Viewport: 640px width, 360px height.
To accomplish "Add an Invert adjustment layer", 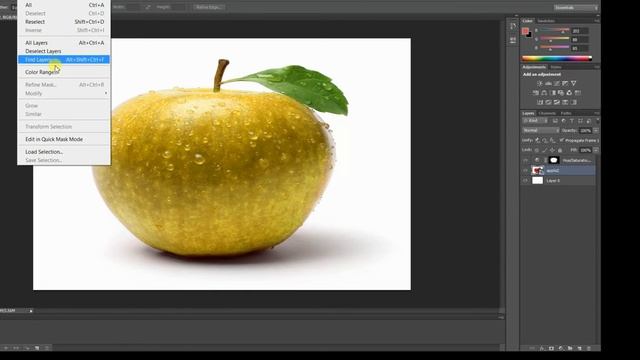I will coord(540,102).
